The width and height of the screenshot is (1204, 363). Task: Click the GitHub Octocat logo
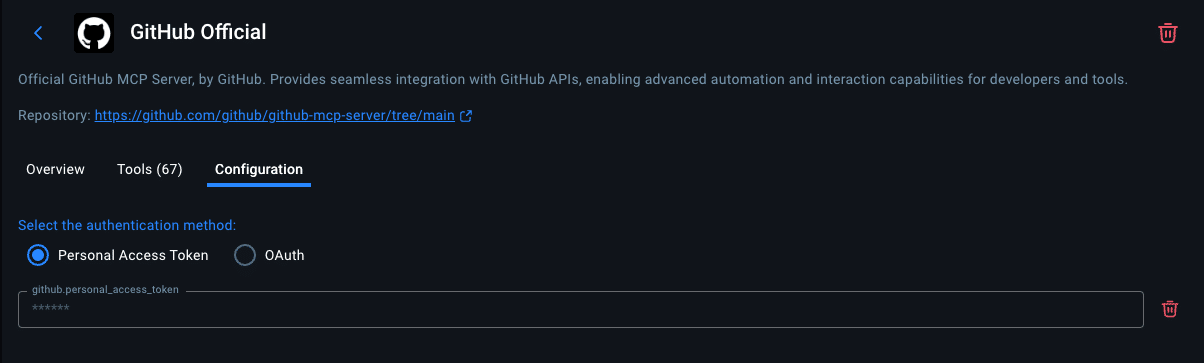(93, 33)
